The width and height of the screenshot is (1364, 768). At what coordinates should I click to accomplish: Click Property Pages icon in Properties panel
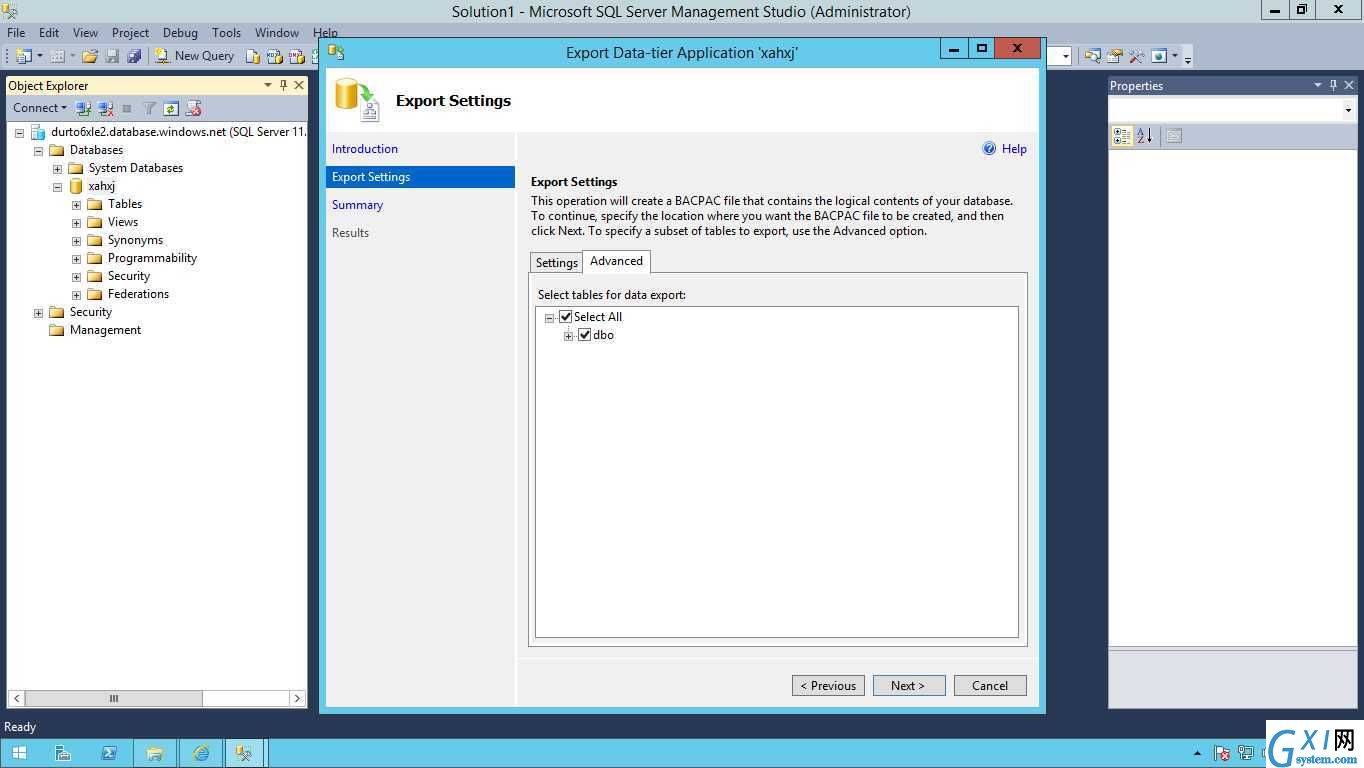(1174, 136)
